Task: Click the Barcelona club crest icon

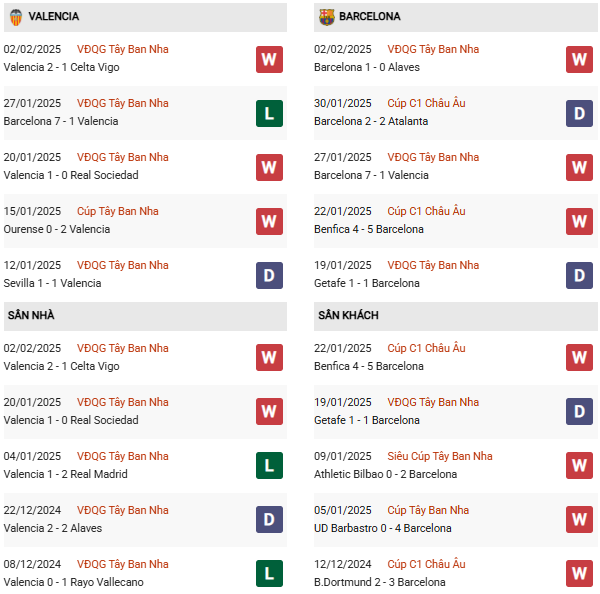Action: [x=326, y=17]
